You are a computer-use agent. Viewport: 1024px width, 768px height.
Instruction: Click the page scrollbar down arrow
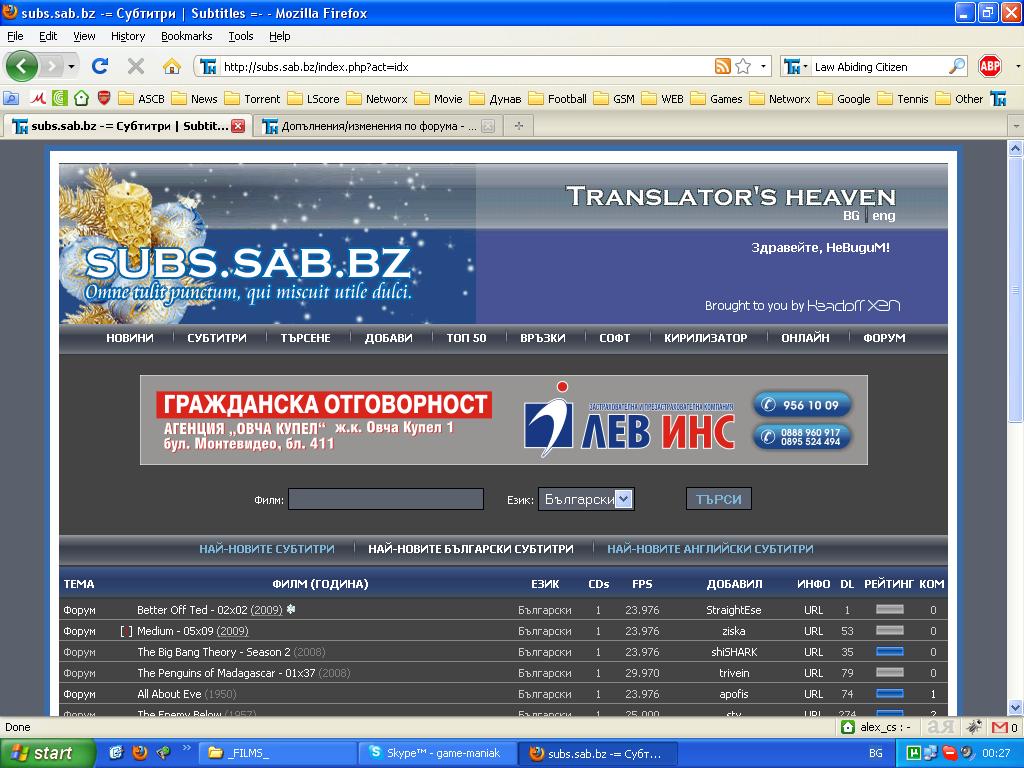1015,707
